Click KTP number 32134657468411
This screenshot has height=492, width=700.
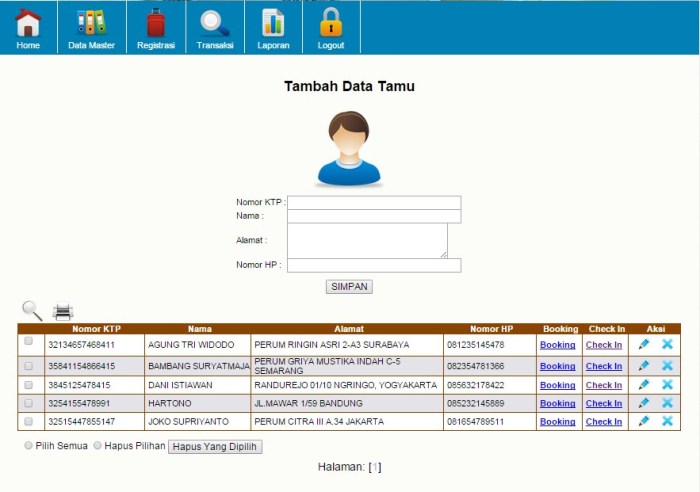click(x=82, y=345)
